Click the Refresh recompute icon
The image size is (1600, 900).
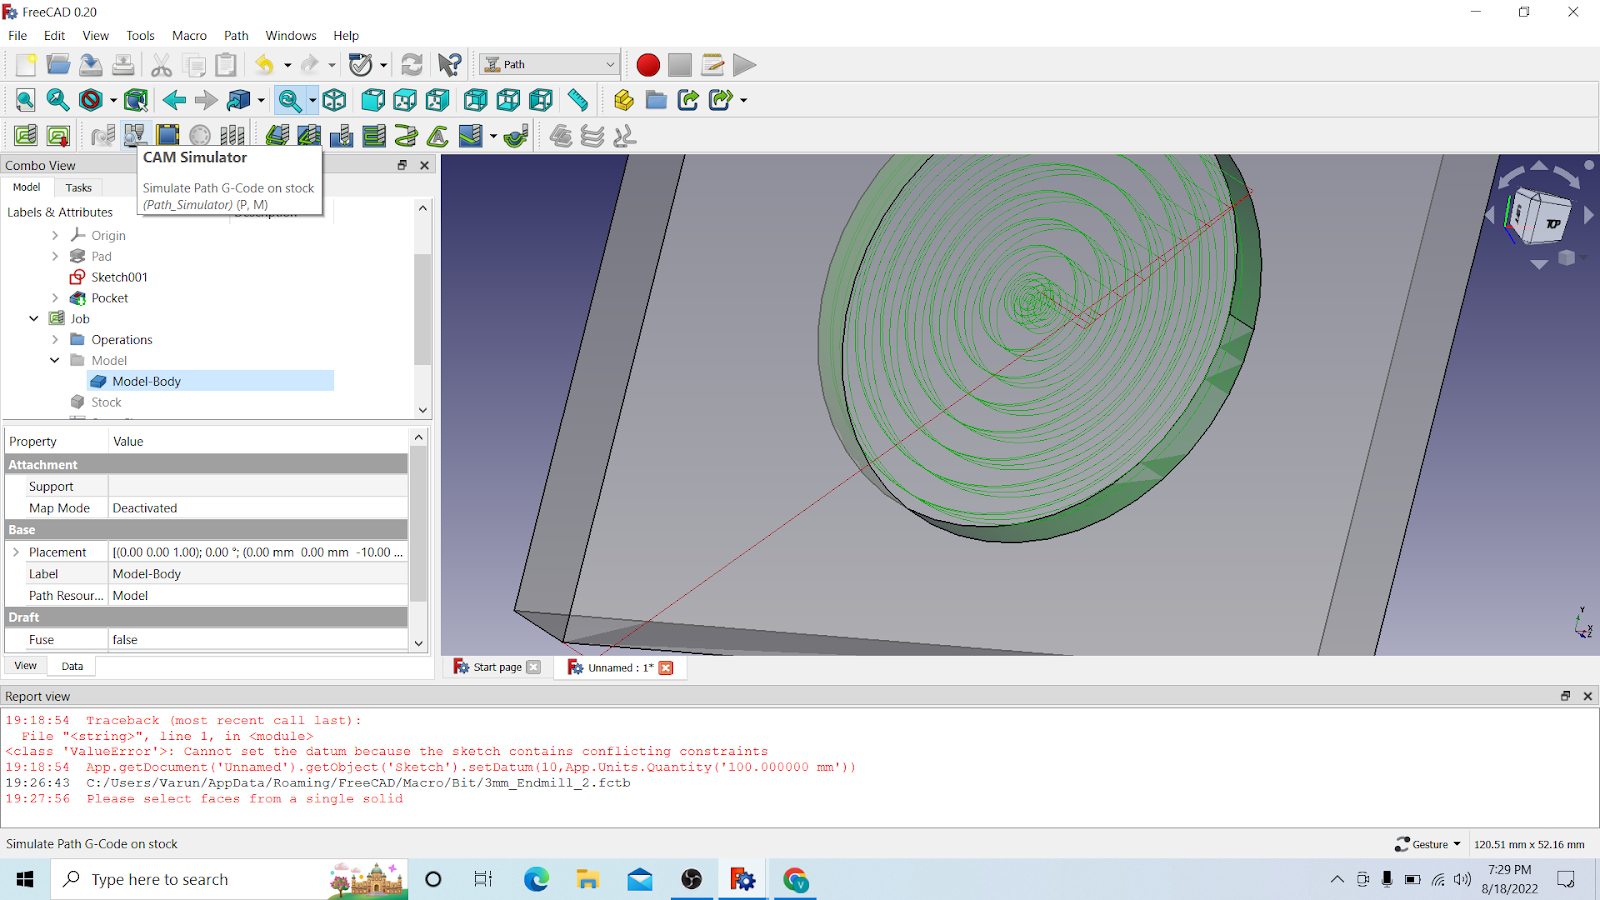(411, 65)
